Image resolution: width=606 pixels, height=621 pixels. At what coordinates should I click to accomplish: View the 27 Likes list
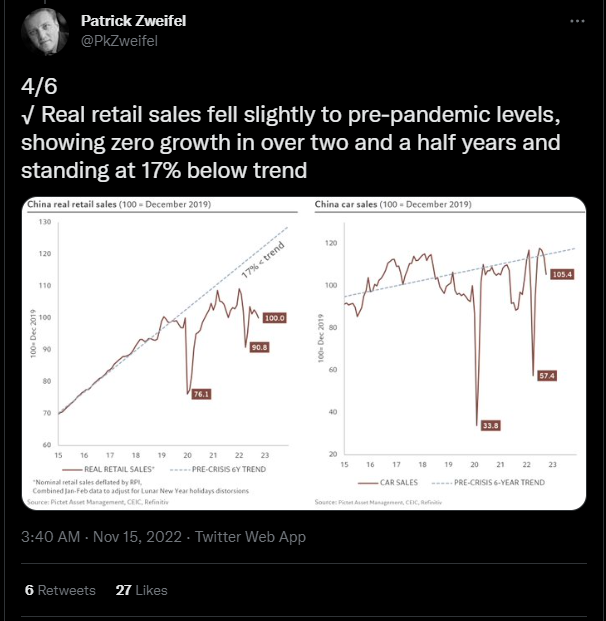pyautogui.click(x=141, y=590)
